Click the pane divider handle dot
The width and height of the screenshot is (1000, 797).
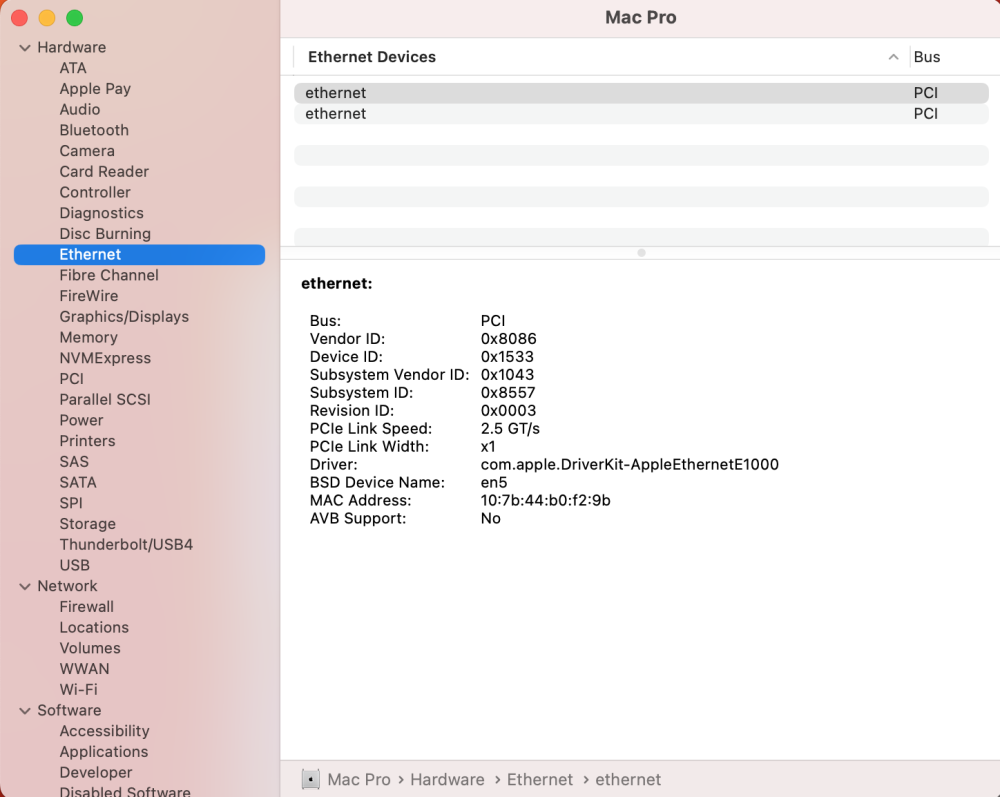pos(641,252)
